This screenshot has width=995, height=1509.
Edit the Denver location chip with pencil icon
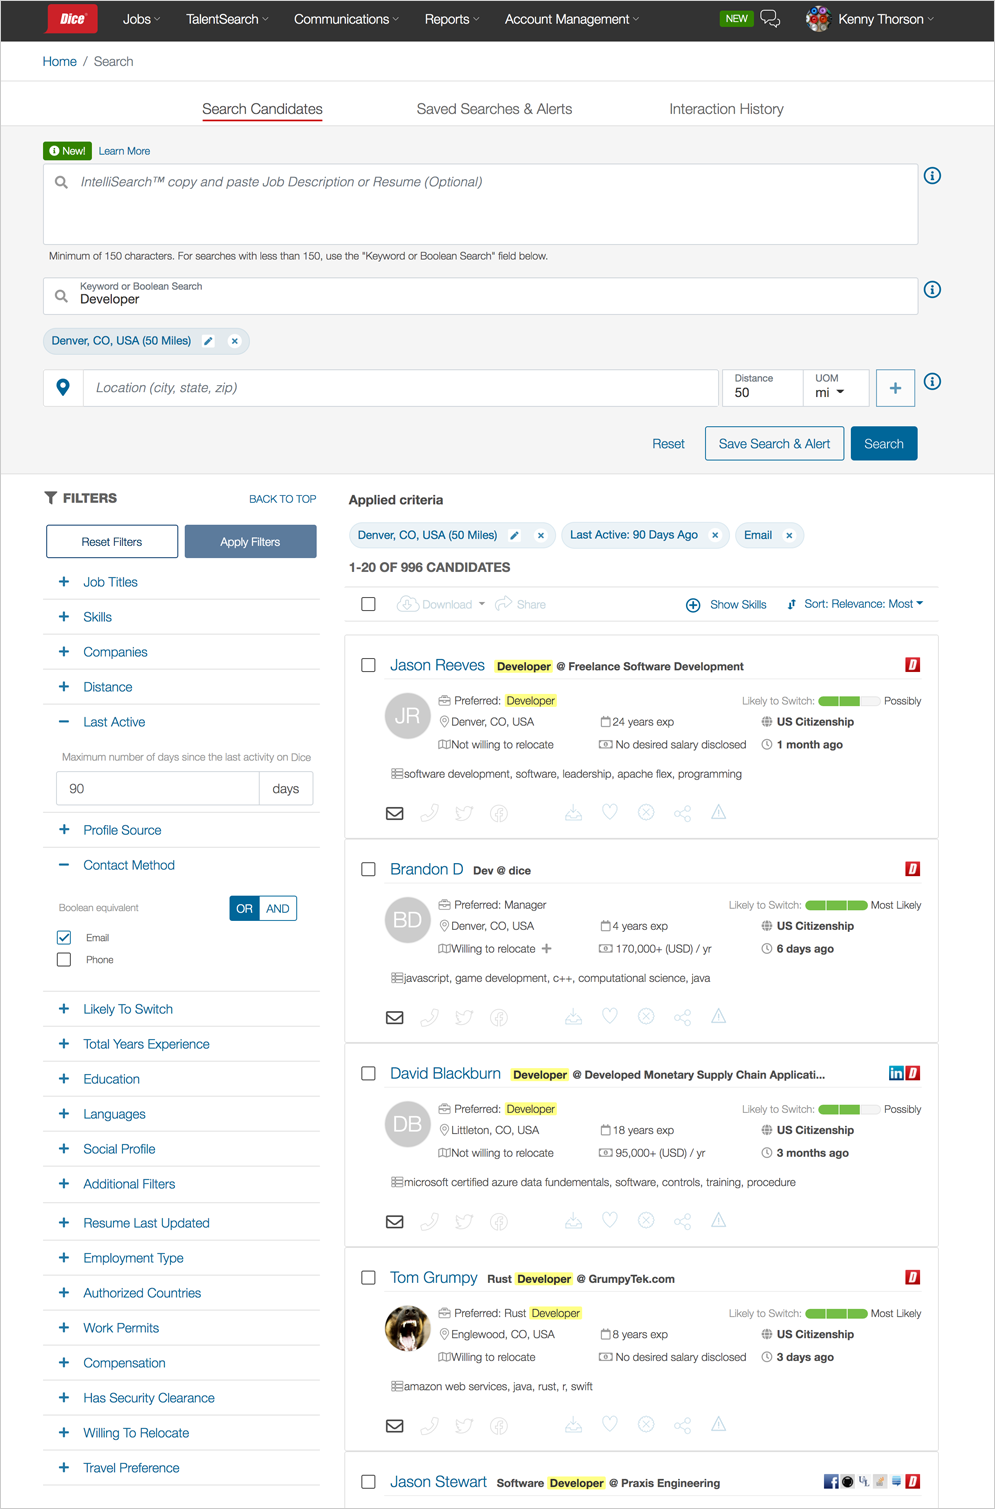pos(208,341)
